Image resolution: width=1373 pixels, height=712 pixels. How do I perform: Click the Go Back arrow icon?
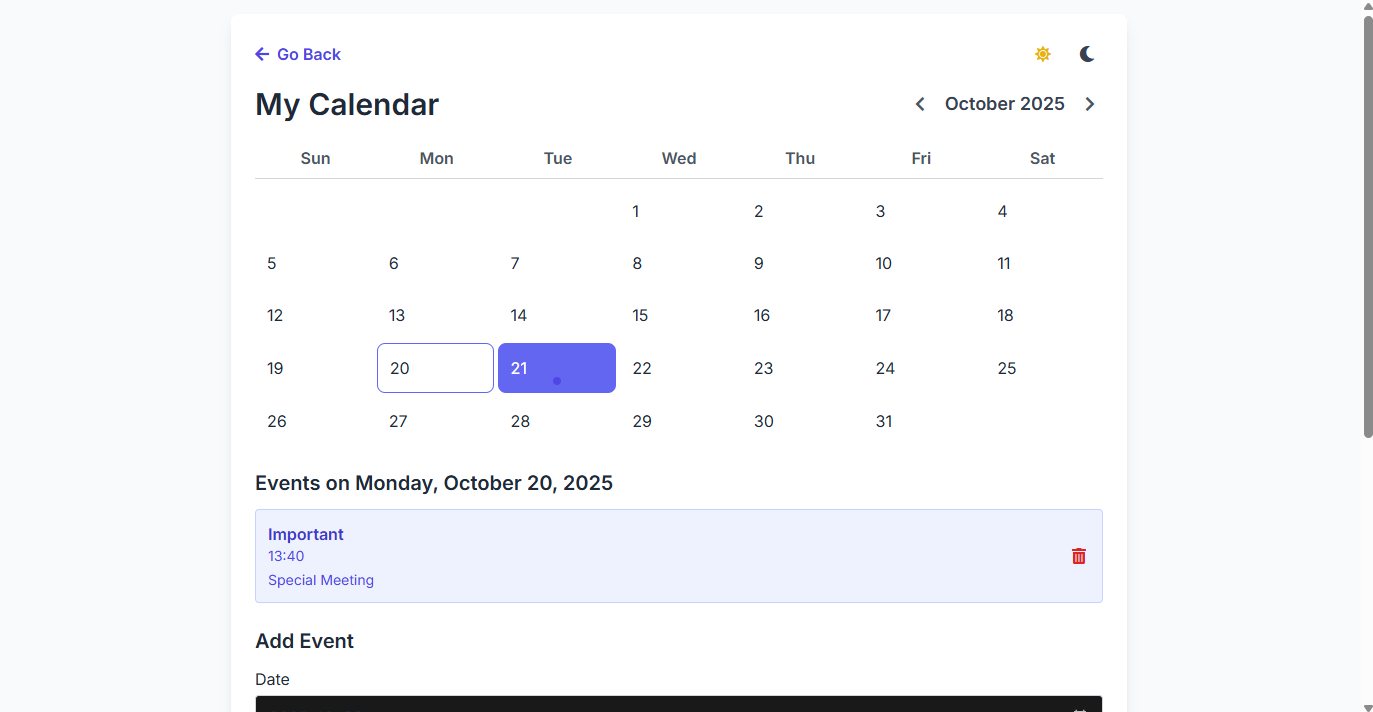[x=262, y=54]
